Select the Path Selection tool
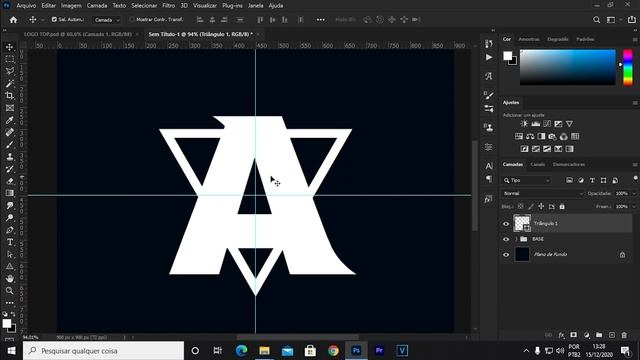Screen dimensions: 640x360 click(x=9, y=254)
